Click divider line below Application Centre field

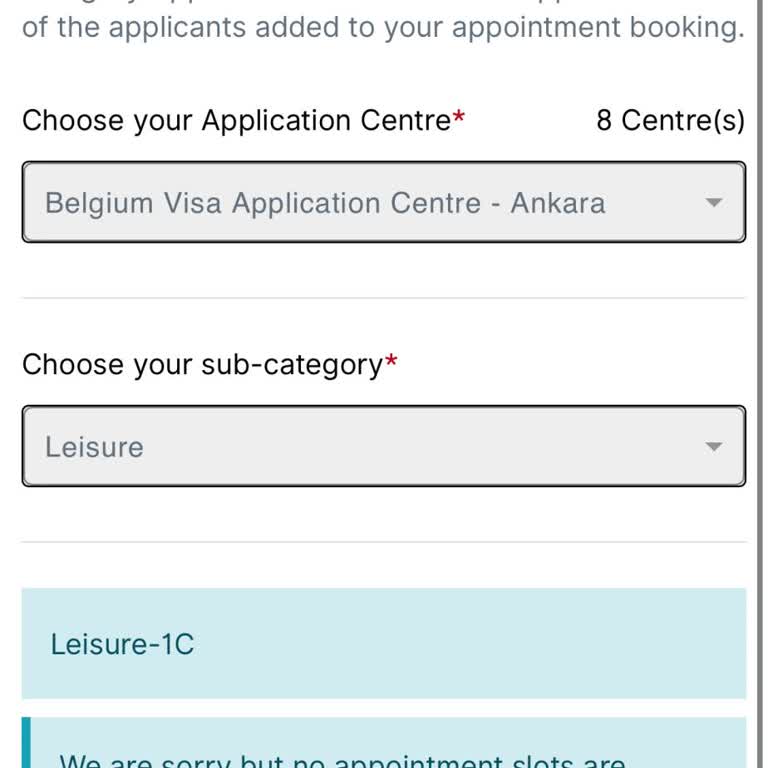tap(383, 298)
